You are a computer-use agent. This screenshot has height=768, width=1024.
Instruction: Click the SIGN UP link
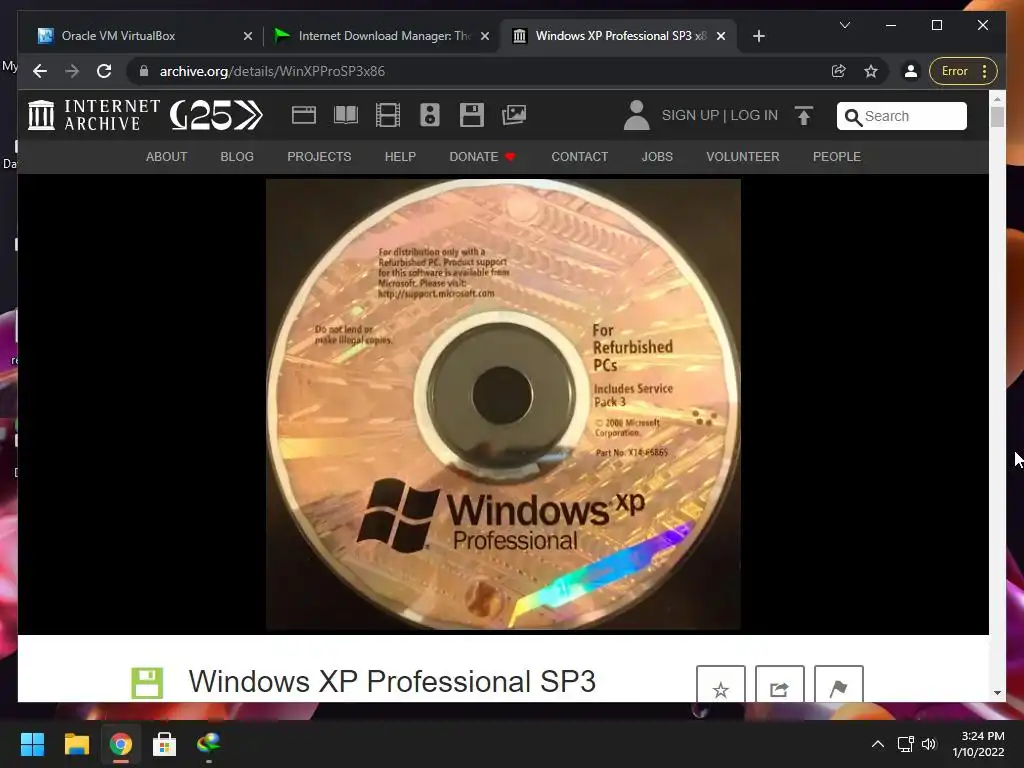690,116
